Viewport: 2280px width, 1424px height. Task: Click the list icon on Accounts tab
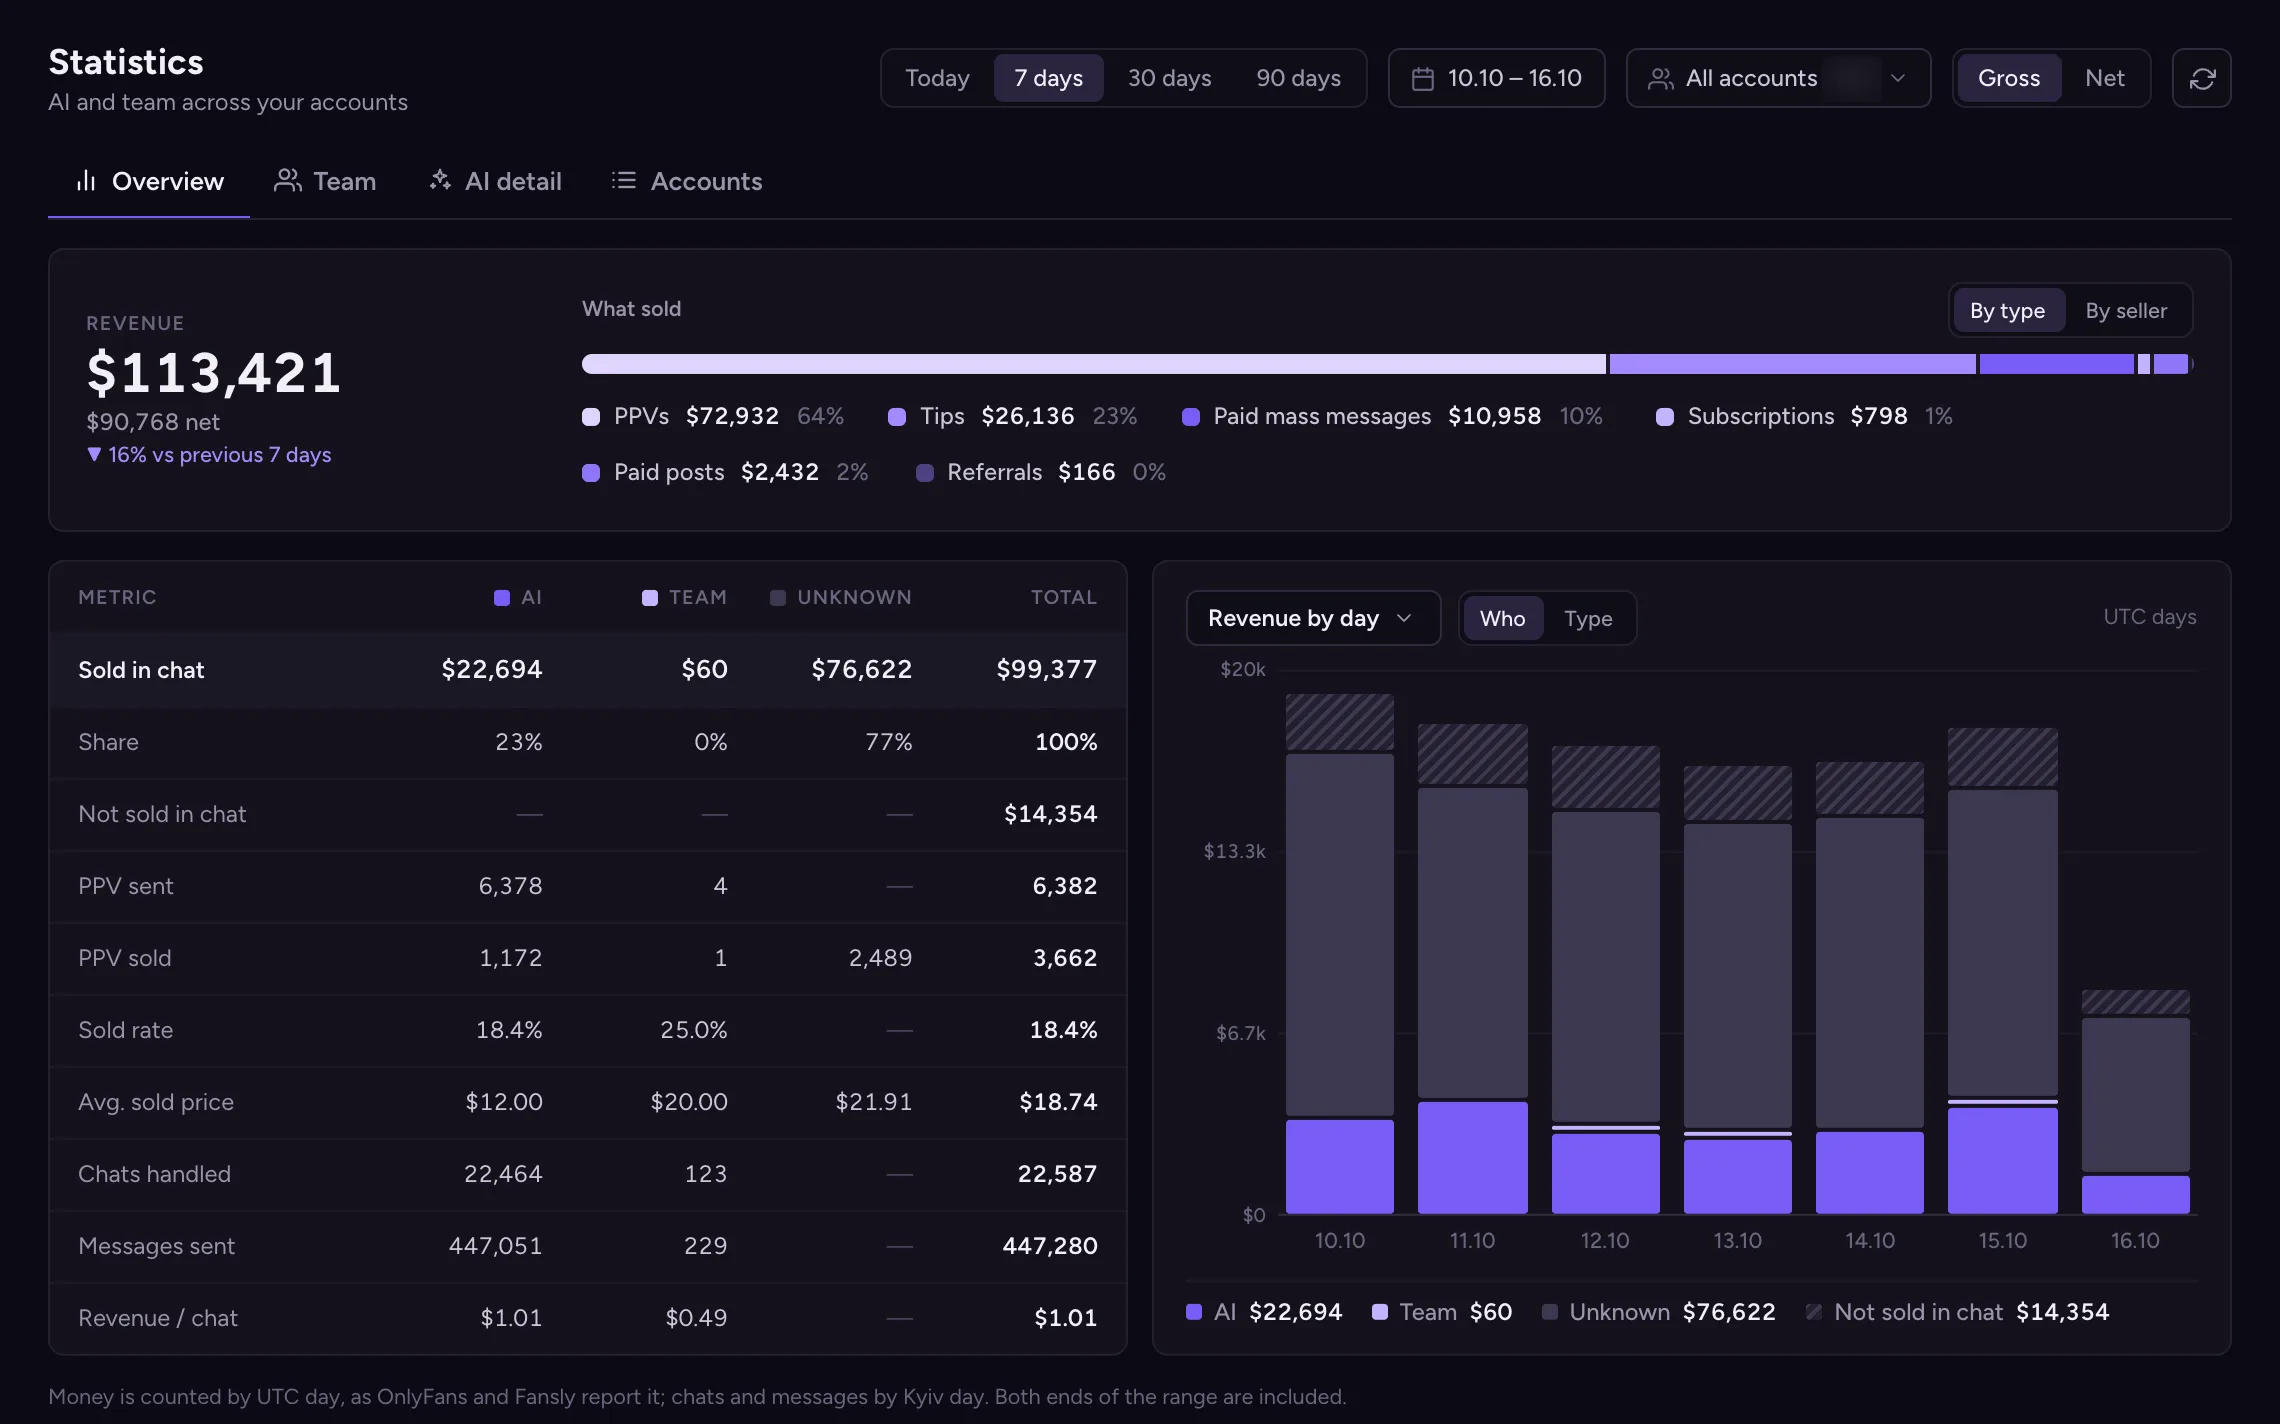point(624,180)
